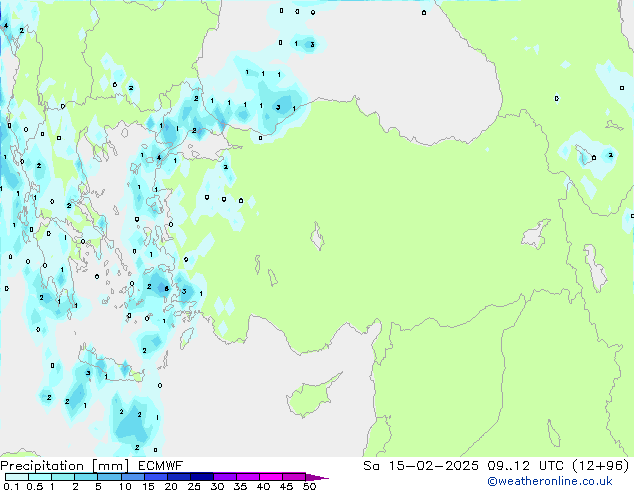Click the date 'Sa 15-02-2025'
The width and height of the screenshot is (634, 490).
421,466
